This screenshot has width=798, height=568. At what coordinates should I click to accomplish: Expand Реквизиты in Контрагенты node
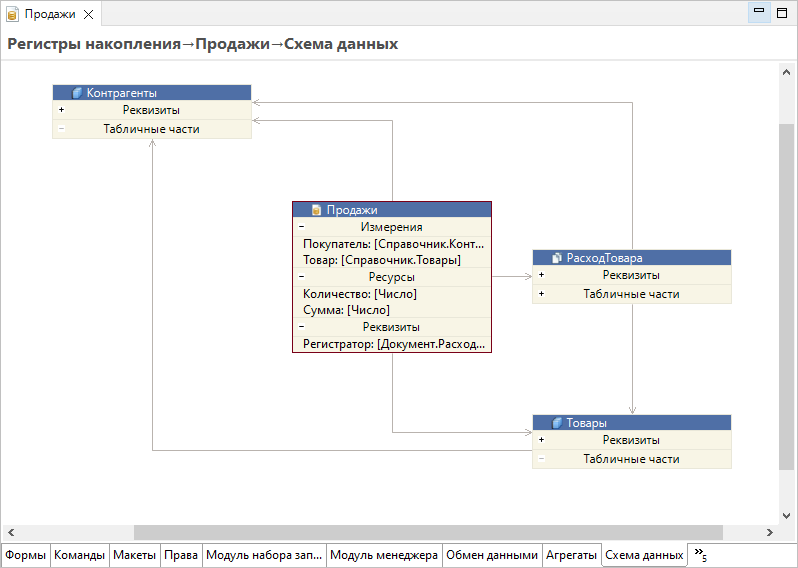pyautogui.click(x=61, y=110)
